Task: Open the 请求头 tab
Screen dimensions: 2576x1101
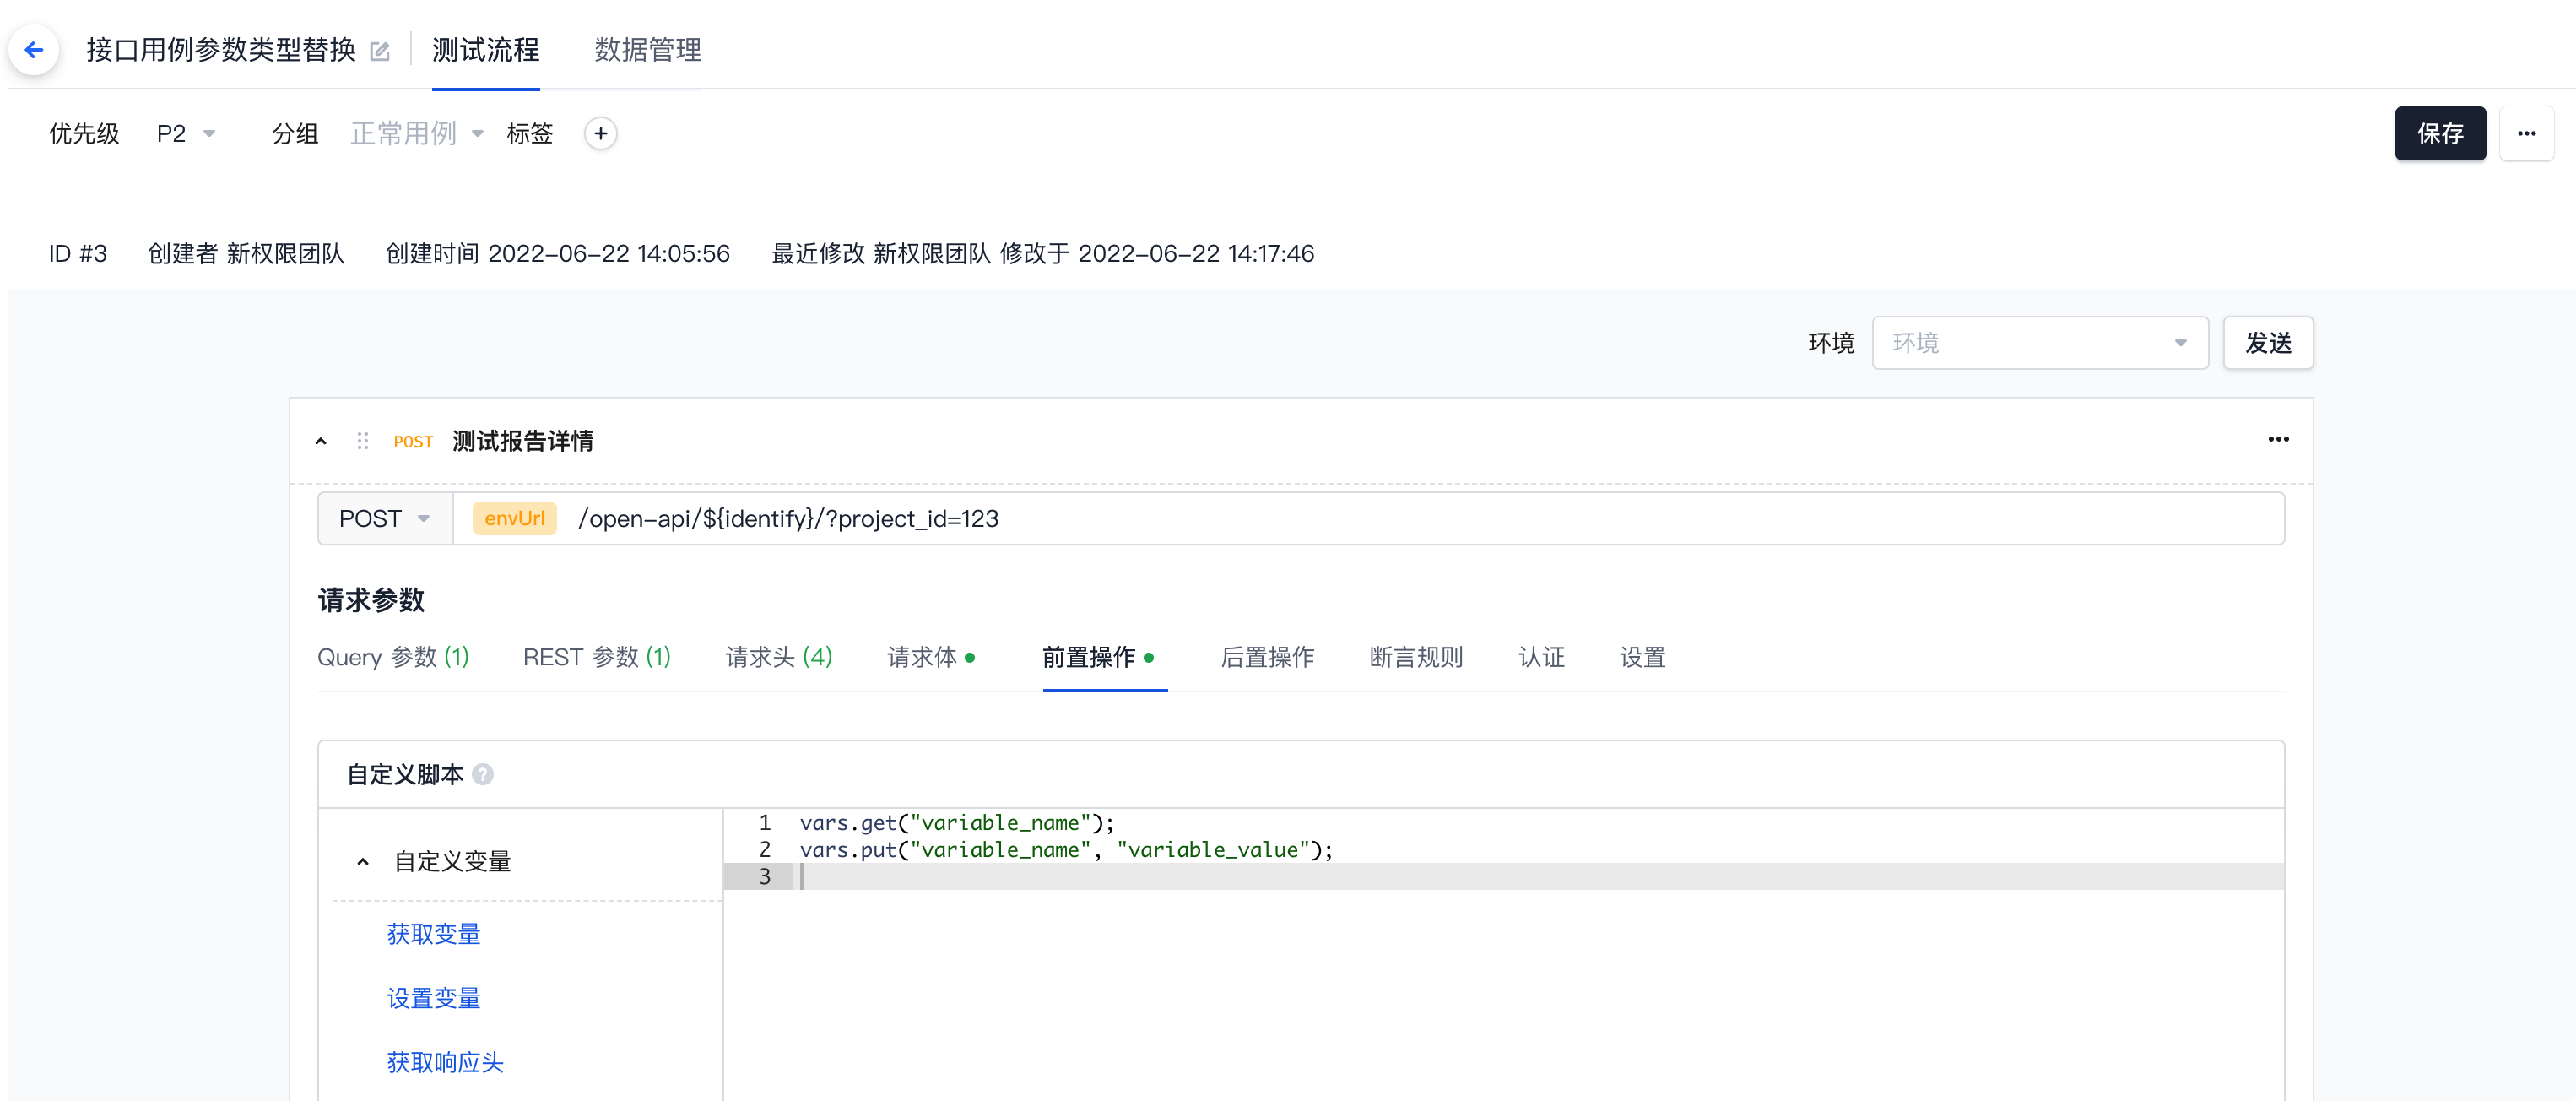Action: [779, 656]
